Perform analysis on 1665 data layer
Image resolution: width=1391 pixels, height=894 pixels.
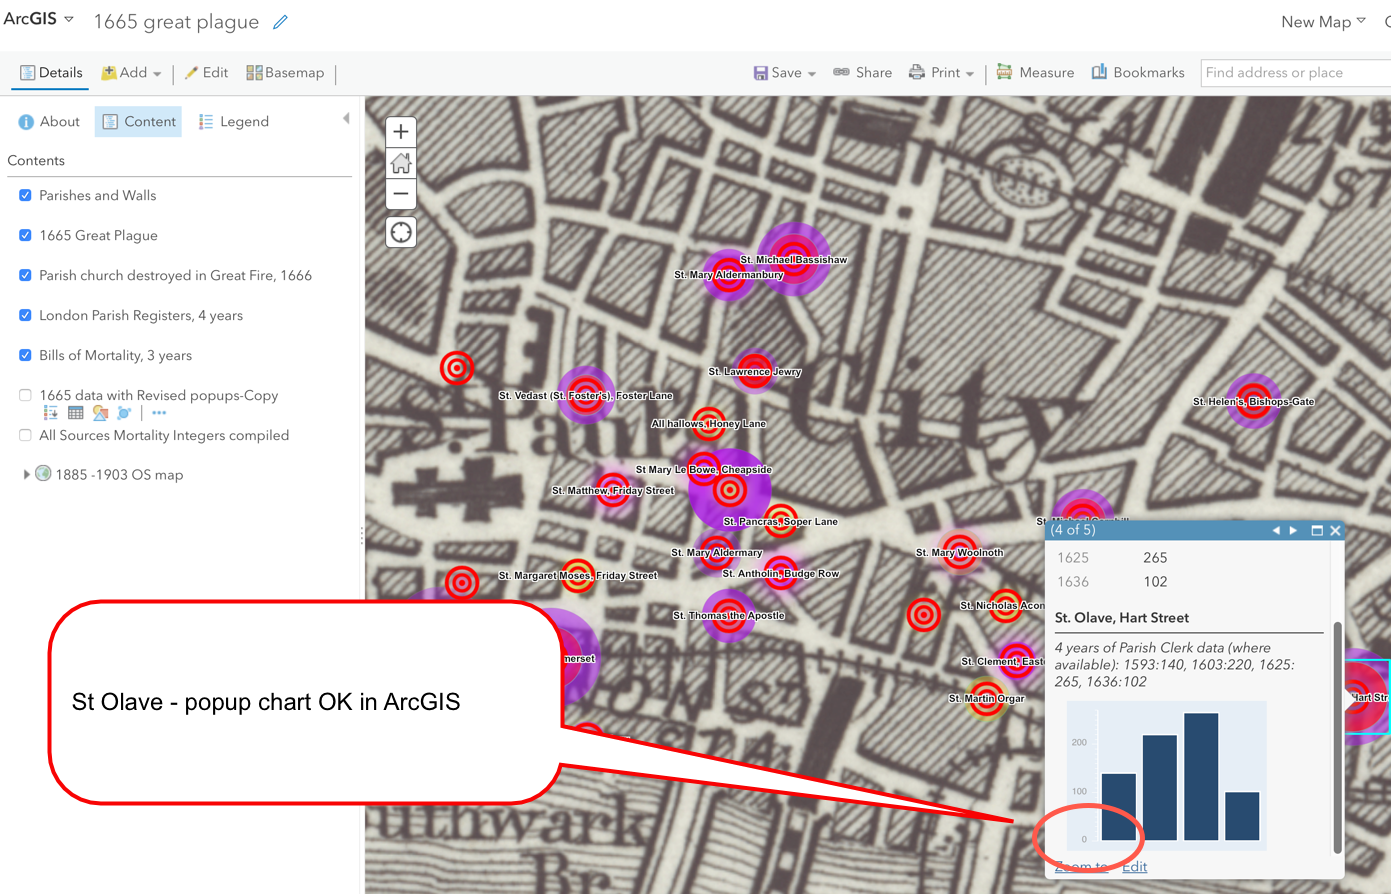coord(124,413)
